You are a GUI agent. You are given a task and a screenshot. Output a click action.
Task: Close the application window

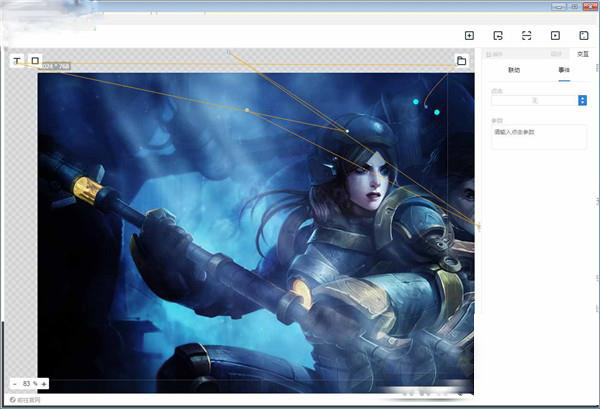[x=590, y=7]
